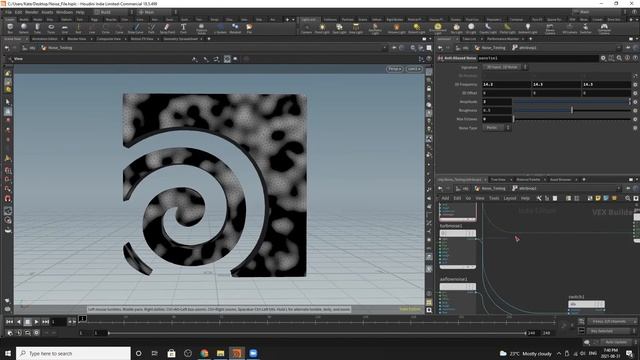Screen dimensions: 640x360
Task: Select the turbnoise1 node
Action: (458, 233)
